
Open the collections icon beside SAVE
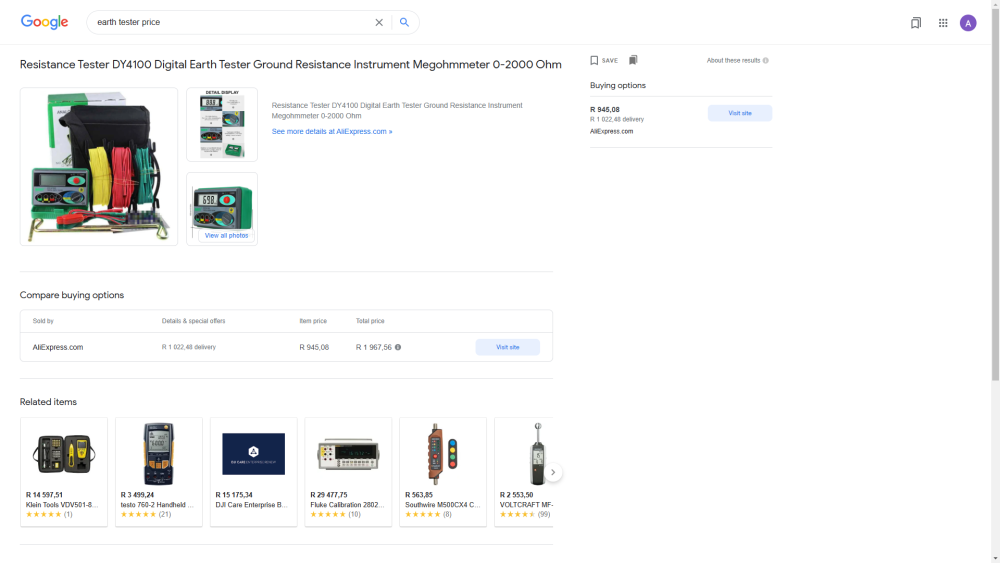[633, 60]
